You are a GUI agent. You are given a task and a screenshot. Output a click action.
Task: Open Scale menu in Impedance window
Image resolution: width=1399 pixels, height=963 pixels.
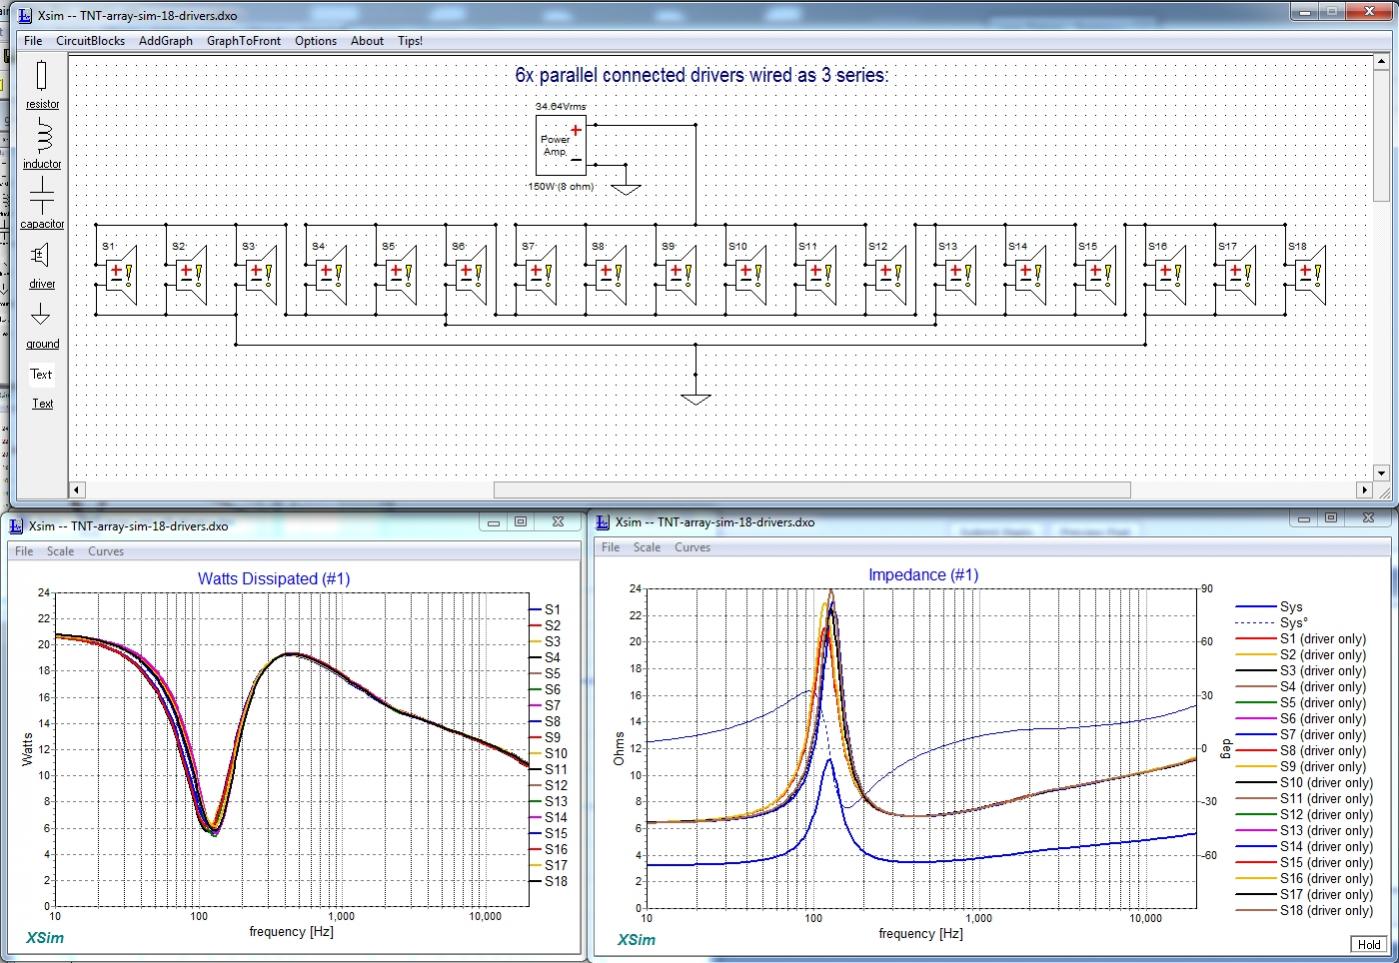pyautogui.click(x=647, y=547)
